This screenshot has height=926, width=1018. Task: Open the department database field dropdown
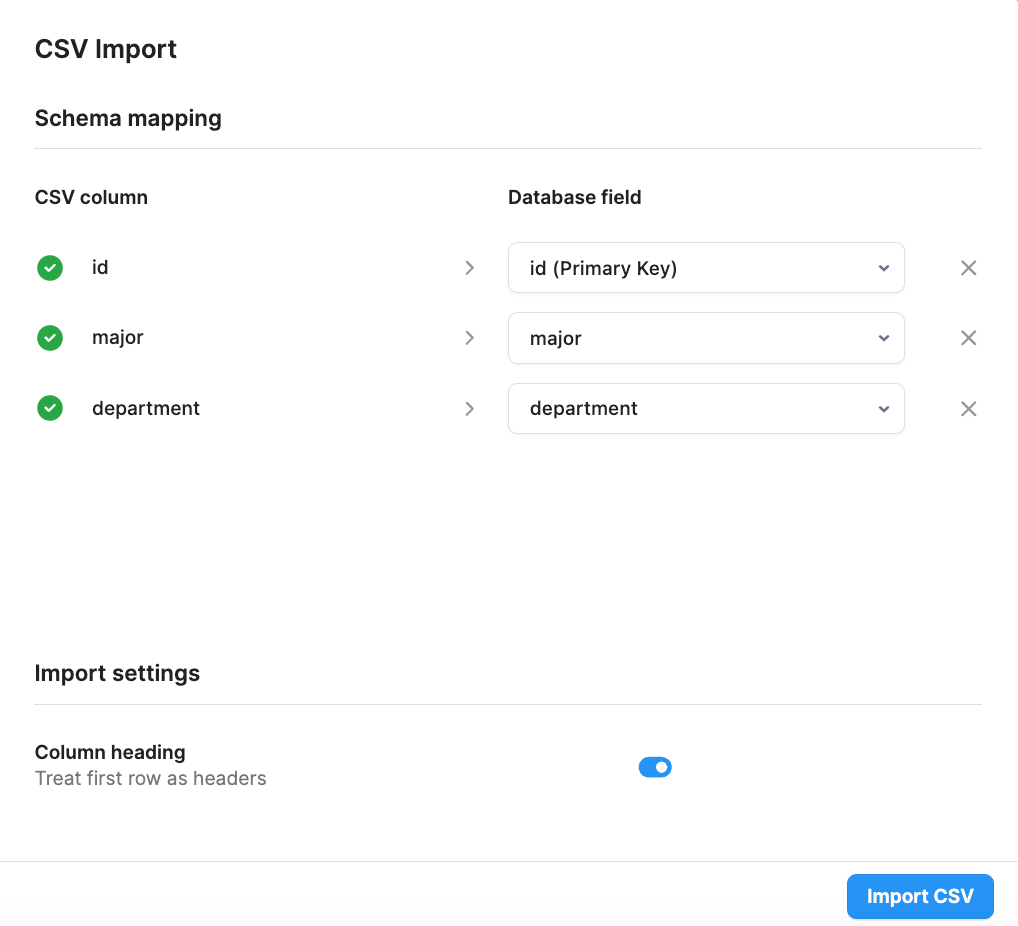(706, 408)
